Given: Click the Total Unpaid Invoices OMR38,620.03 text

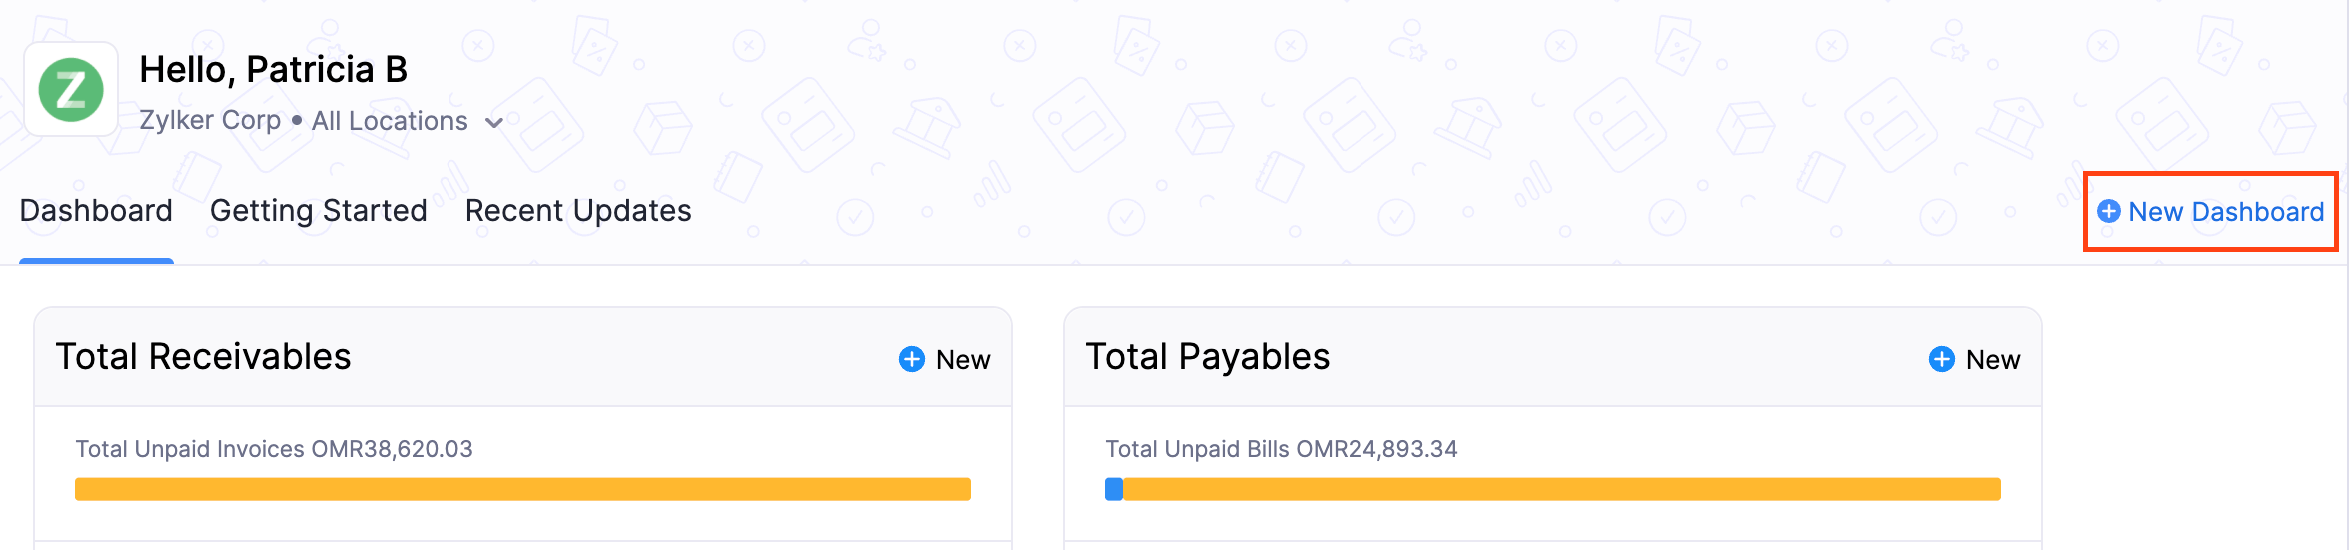Looking at the screenshot, I should pyautogui.click(x=273, y=449).
